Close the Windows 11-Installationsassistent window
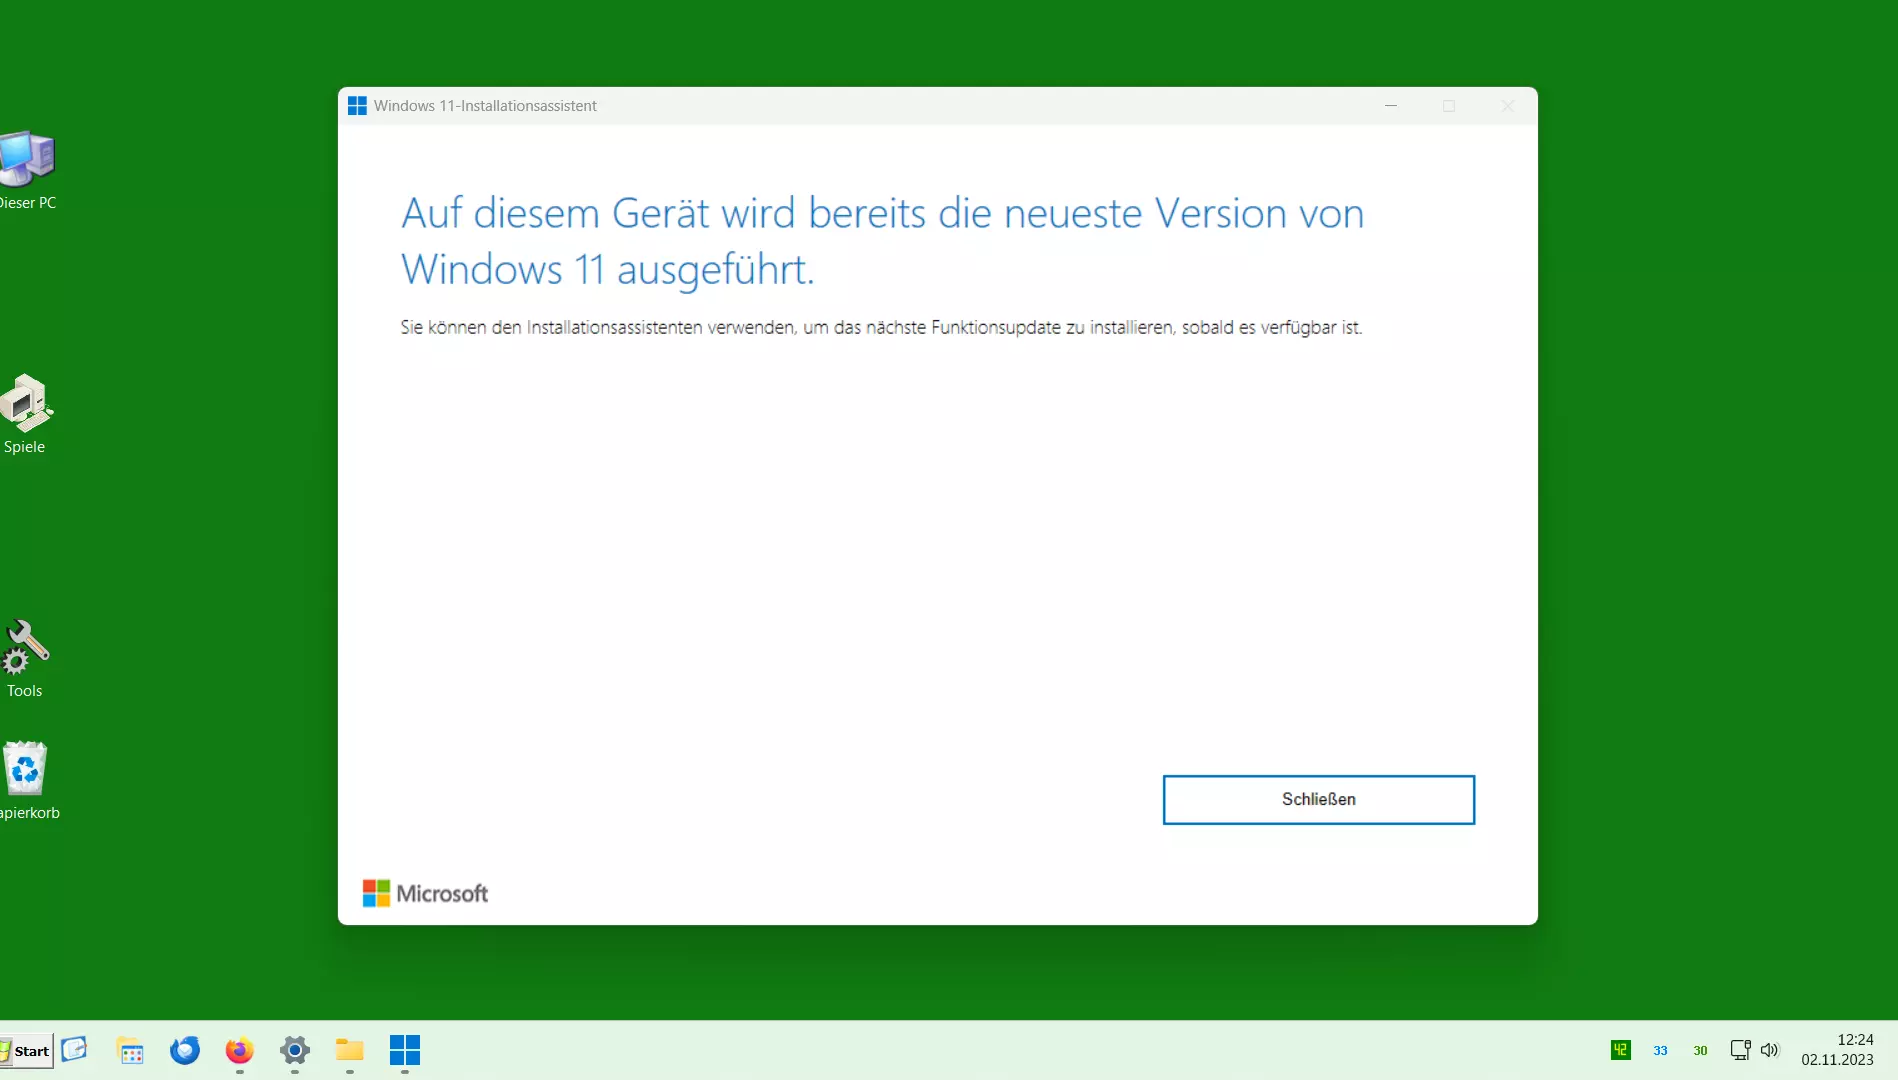 (x=1507, y=106)
